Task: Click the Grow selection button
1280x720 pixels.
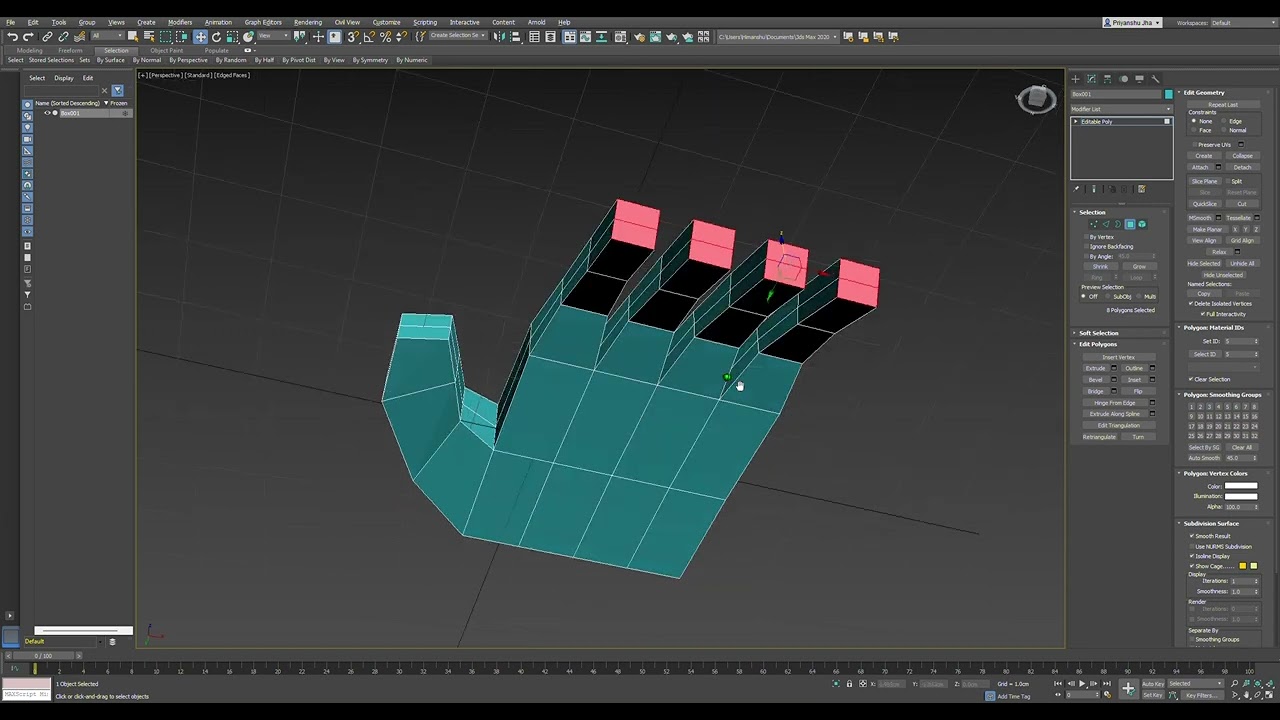Action: click(x=1139, y=267)
